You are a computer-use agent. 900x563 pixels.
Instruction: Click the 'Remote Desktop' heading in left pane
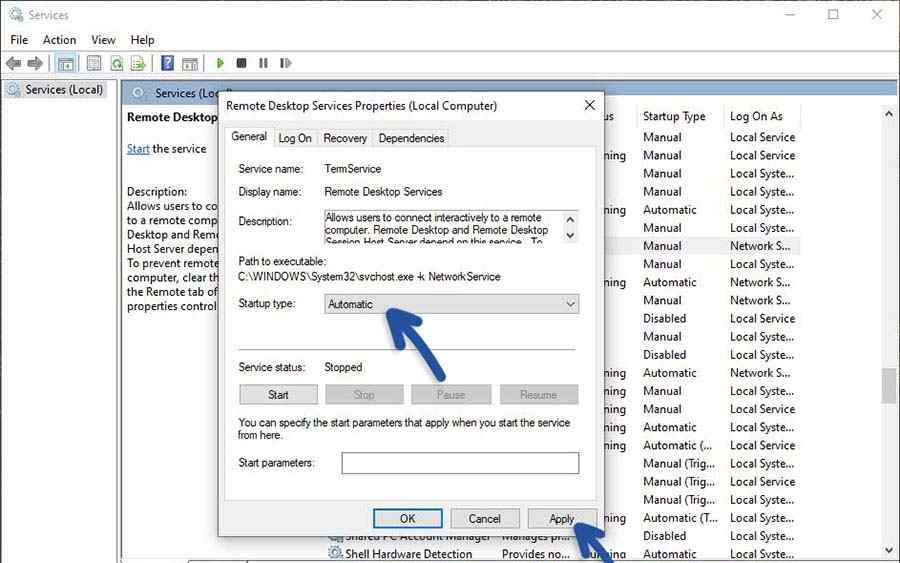tap(172, 117)
